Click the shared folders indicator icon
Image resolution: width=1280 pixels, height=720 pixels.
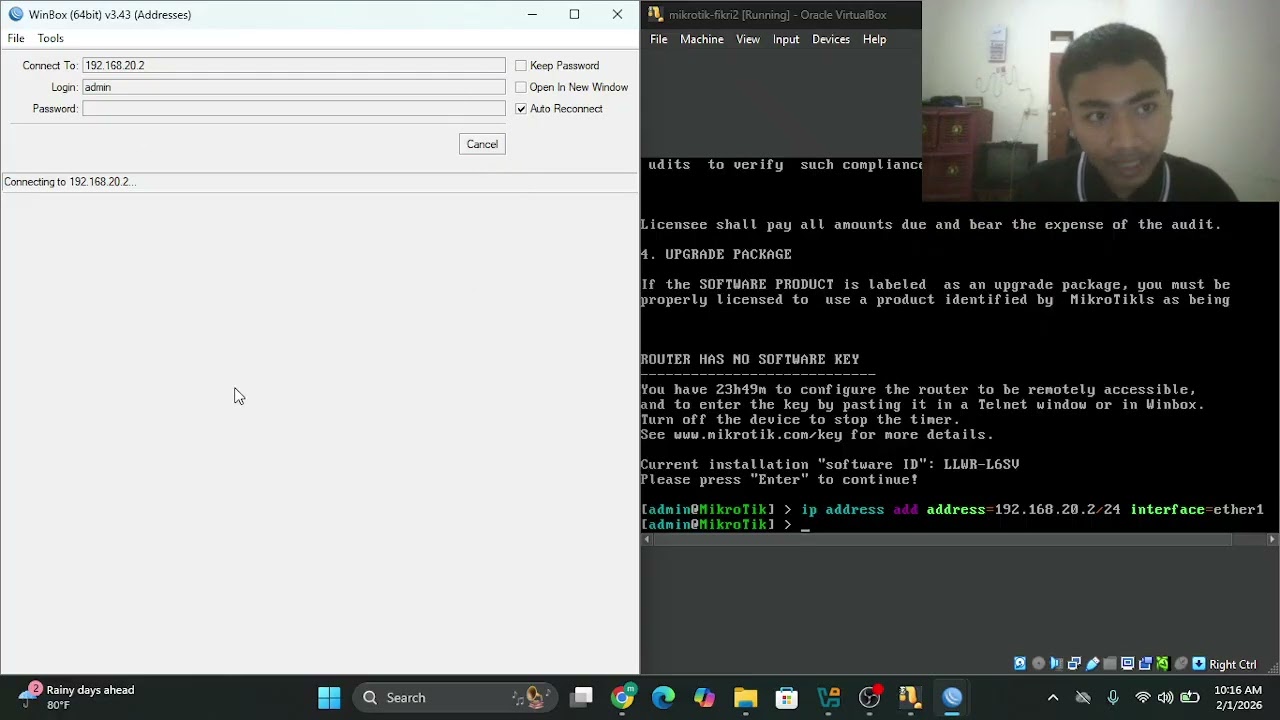point(1110,664)
